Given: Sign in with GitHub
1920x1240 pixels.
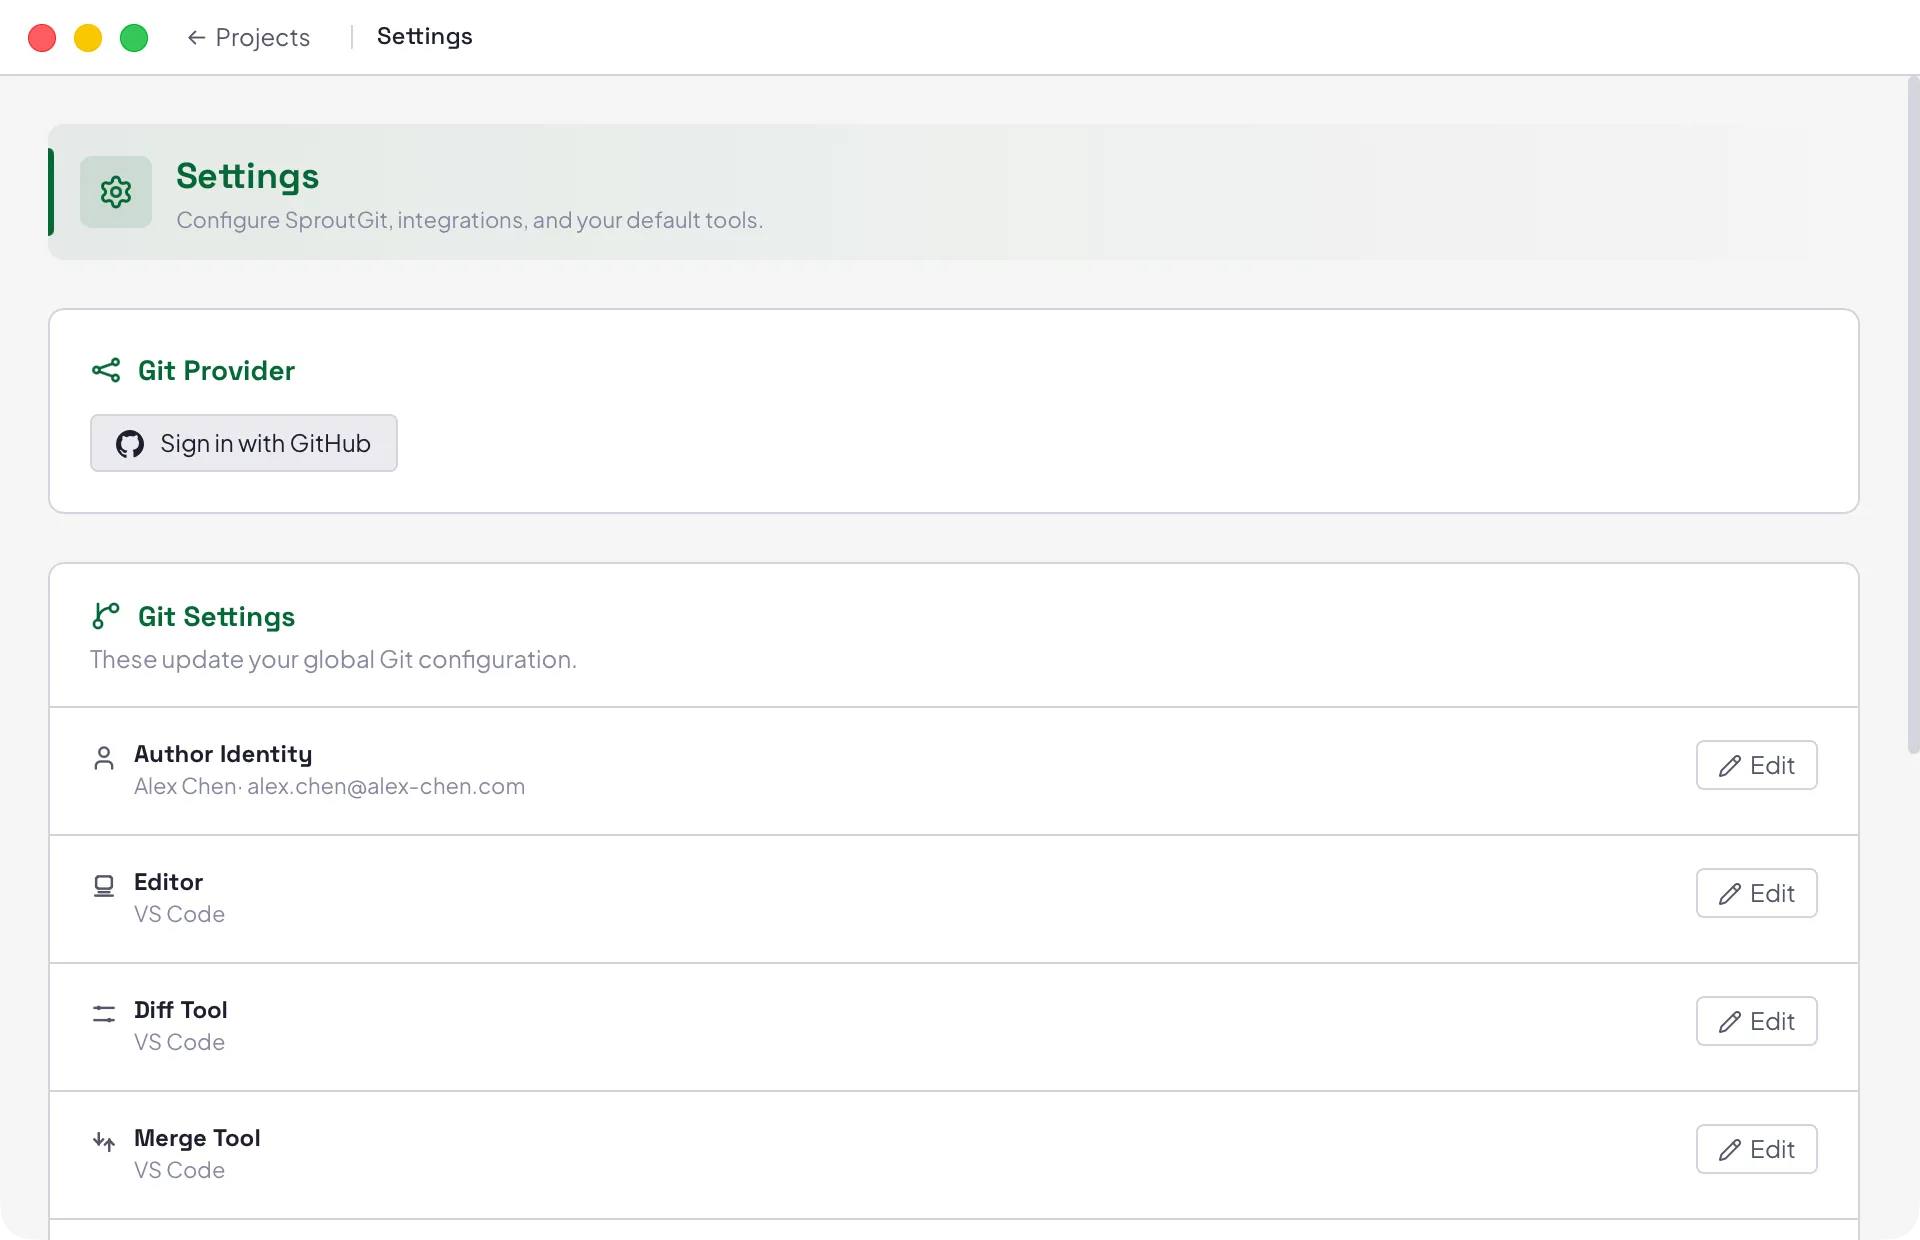Looking at the screenshot, I should (x=244, y=443).
